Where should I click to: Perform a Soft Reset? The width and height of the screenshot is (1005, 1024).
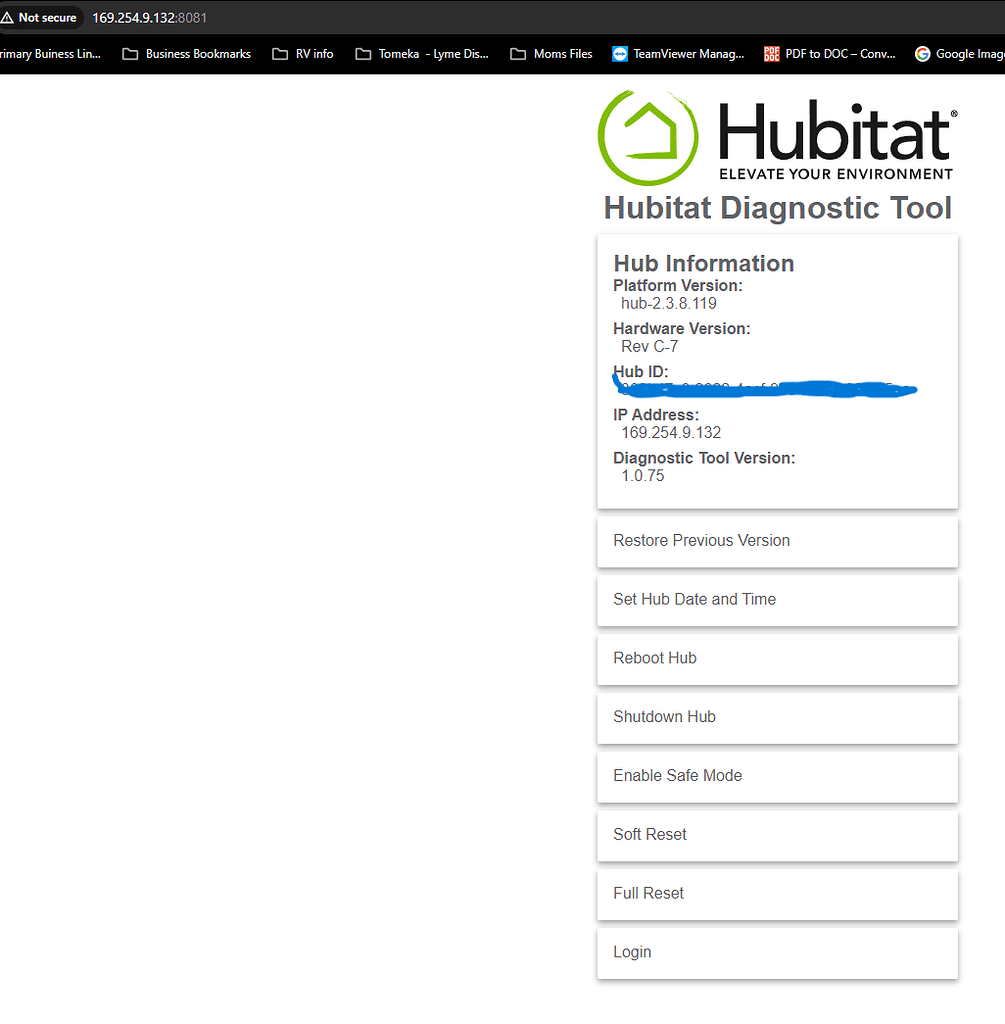777,835
